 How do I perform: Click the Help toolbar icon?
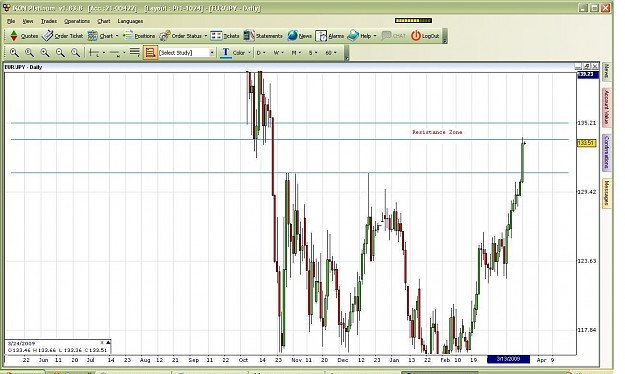click(353, 36)
